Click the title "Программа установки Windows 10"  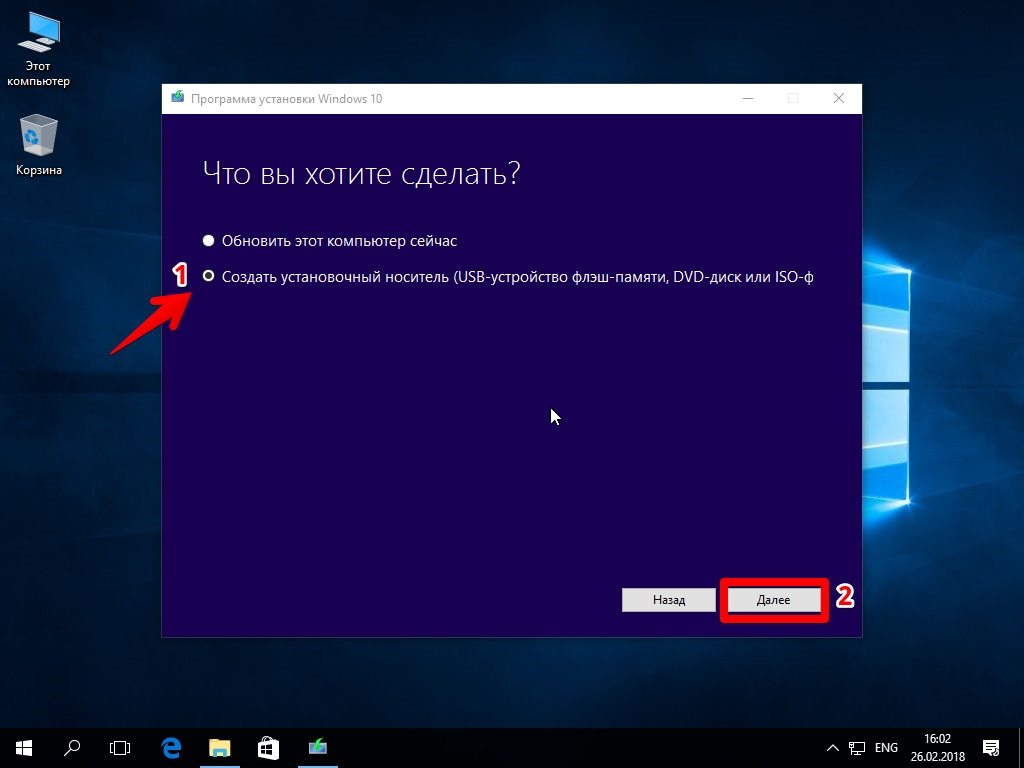point(286,99)
